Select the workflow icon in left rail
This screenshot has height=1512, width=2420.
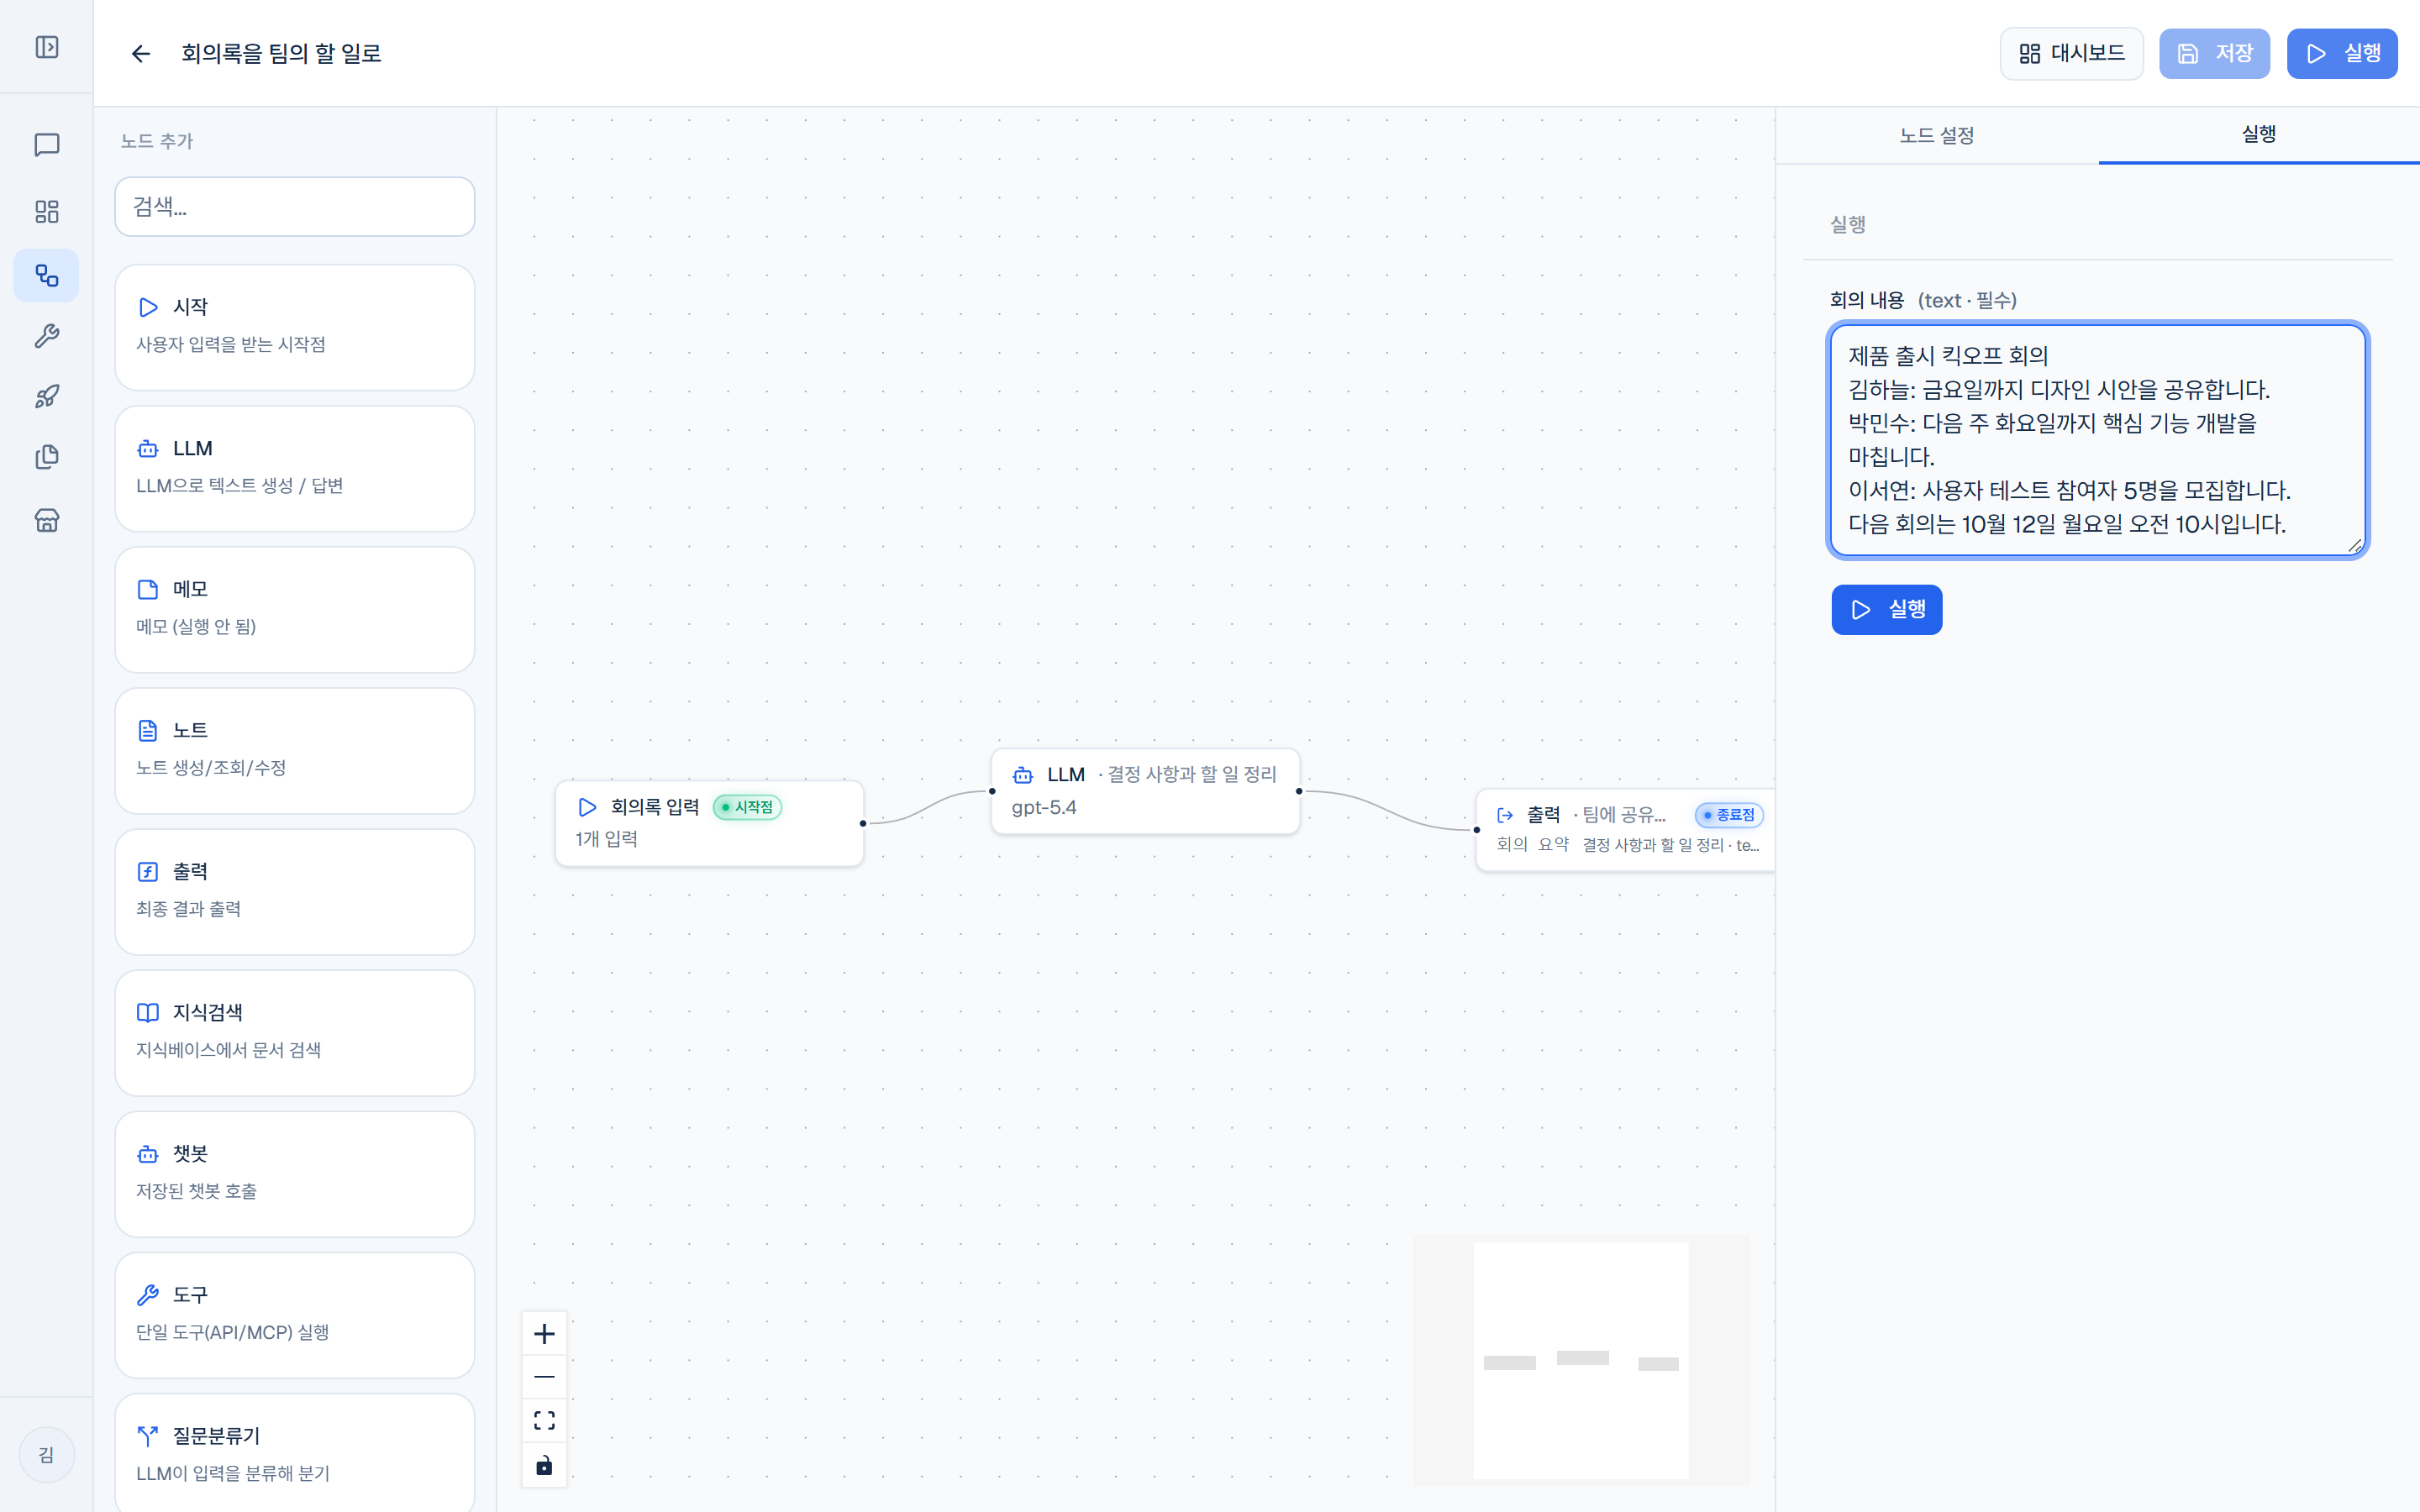pos(47,275)
